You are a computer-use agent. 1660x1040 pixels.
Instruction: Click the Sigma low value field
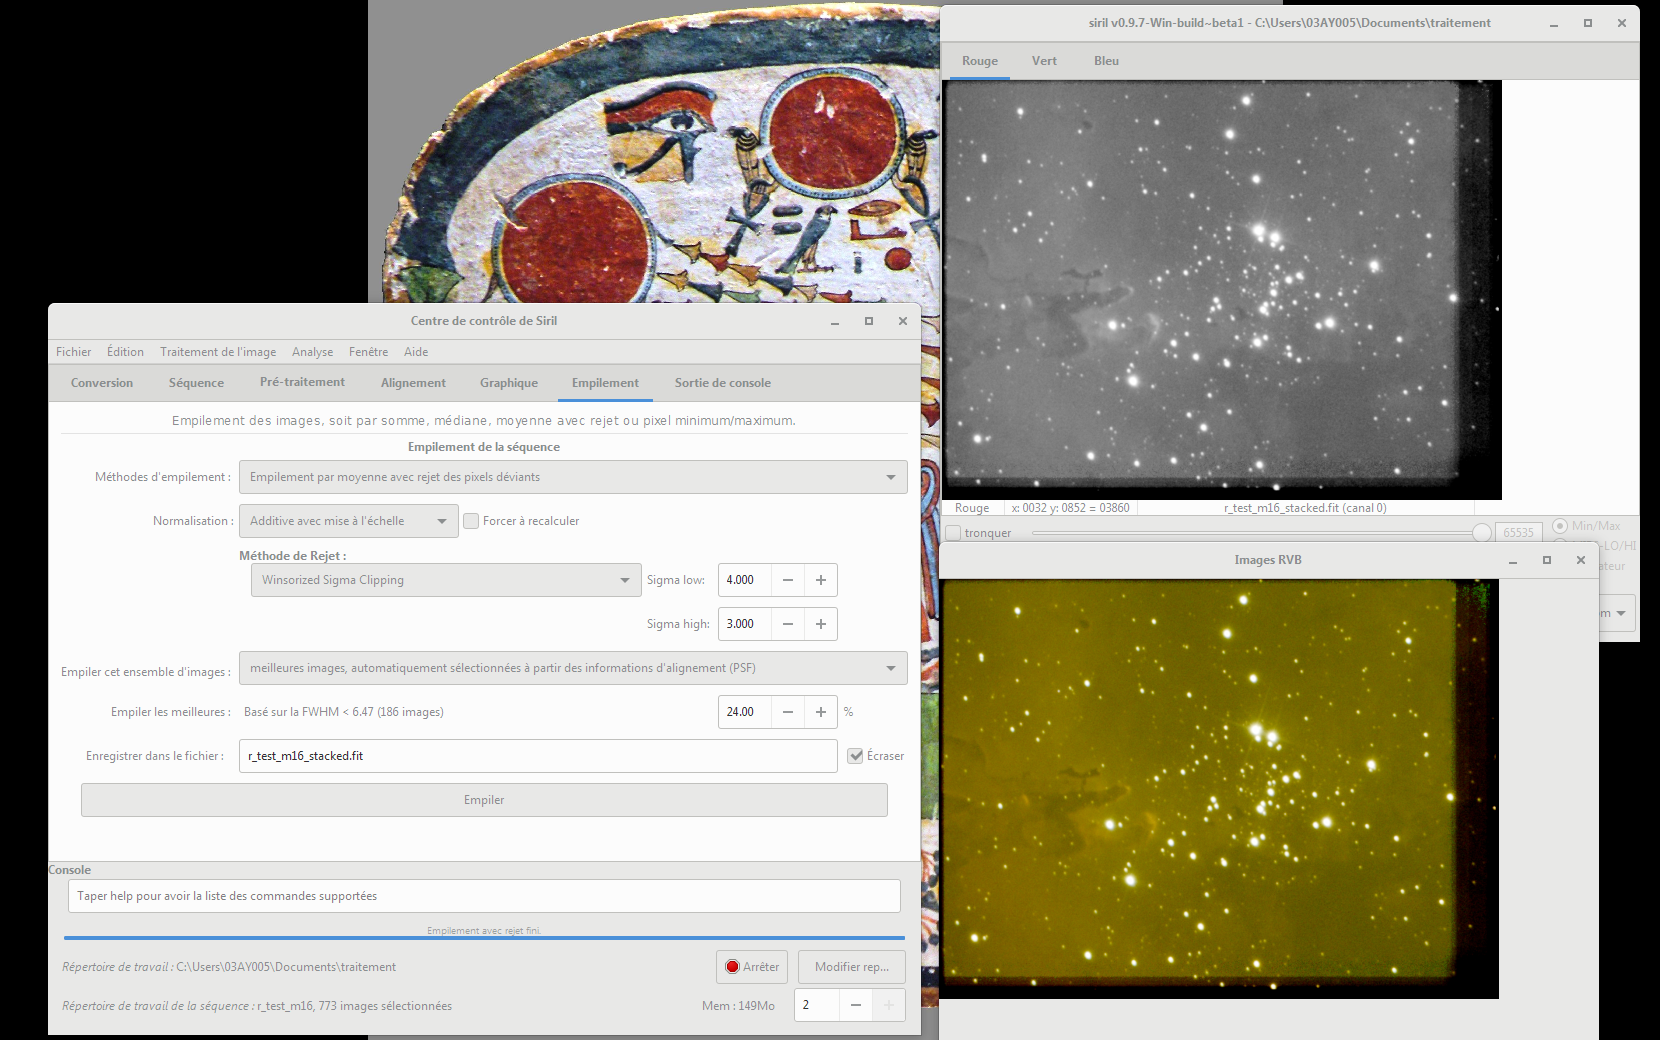(x=745, y=580)
